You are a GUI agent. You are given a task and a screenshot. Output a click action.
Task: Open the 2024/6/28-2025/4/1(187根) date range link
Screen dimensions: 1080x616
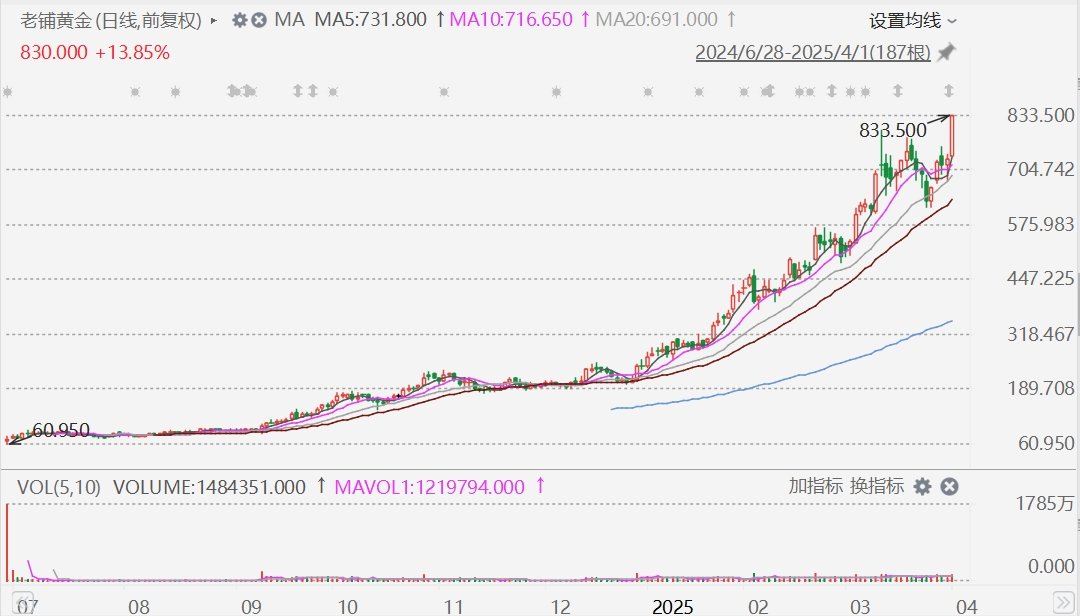click(813, 52)
